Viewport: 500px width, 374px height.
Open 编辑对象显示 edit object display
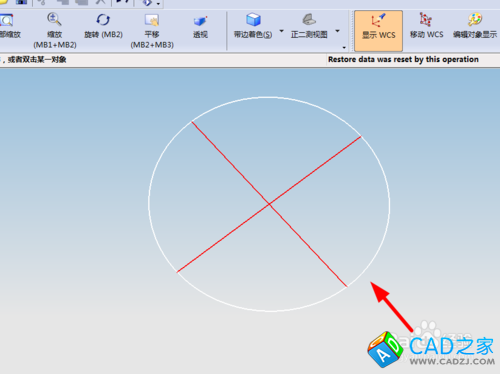coord(475,26)
